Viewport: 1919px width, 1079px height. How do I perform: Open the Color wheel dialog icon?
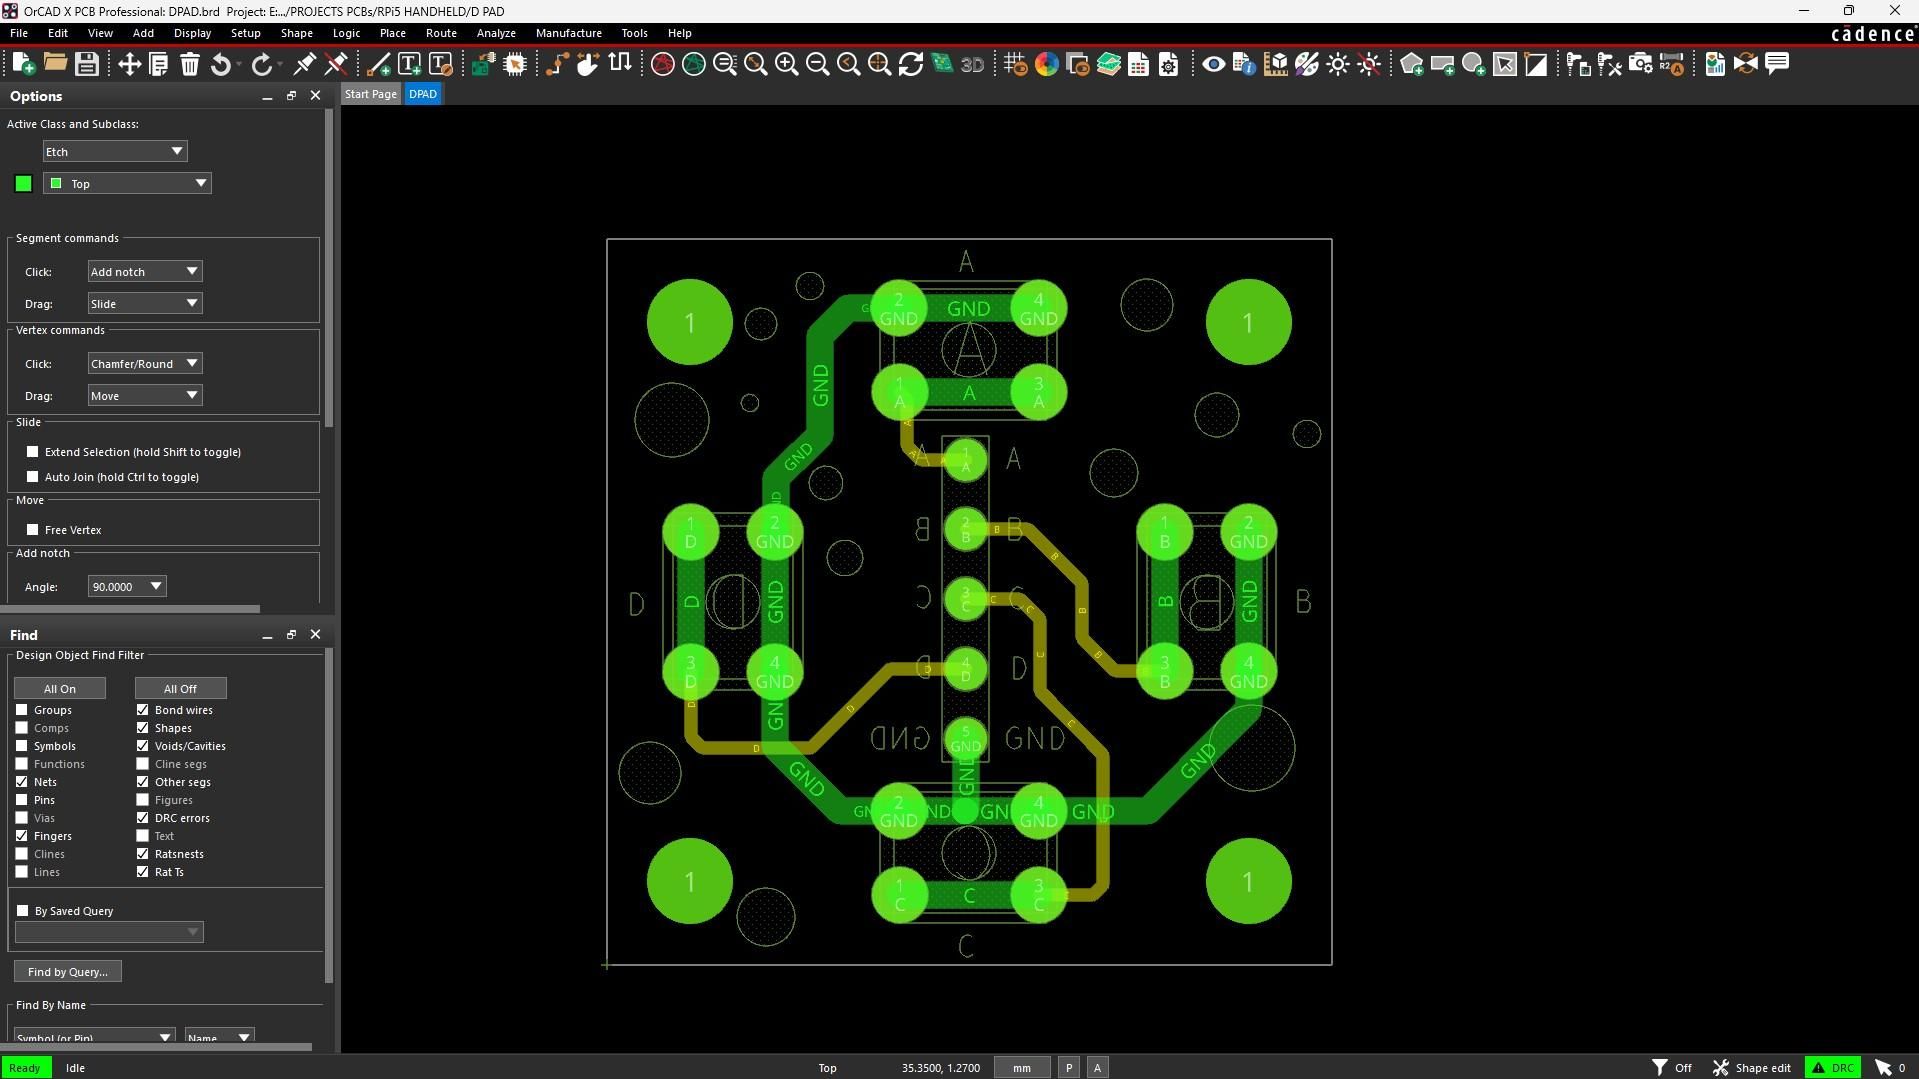coord(1046,64)
